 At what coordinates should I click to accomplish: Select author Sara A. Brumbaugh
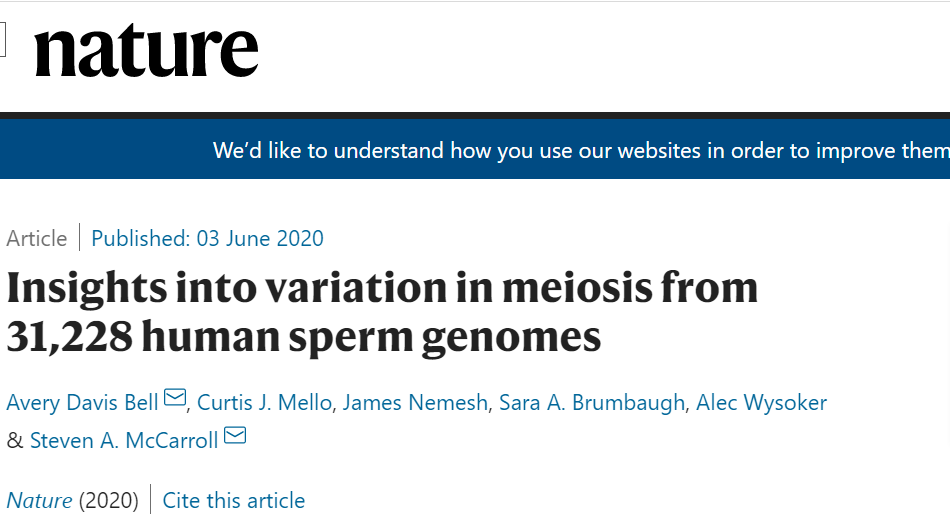pos(592,402)
